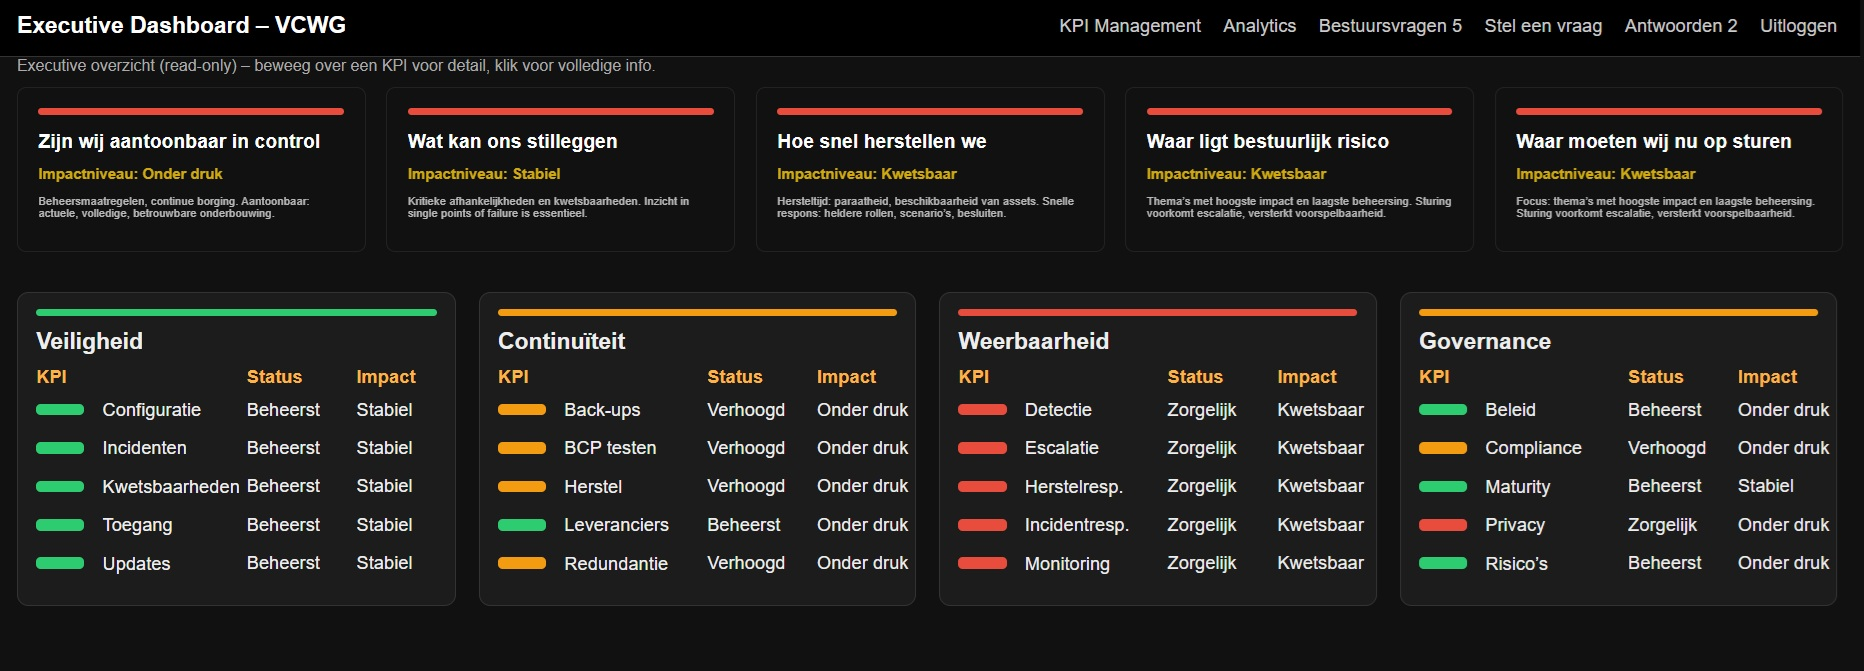The image size is (1864, 671).
Task: Open the 'Zijn wij aantoonbaar in control' card
Action: pyautogui.click(x=191, y=169)
